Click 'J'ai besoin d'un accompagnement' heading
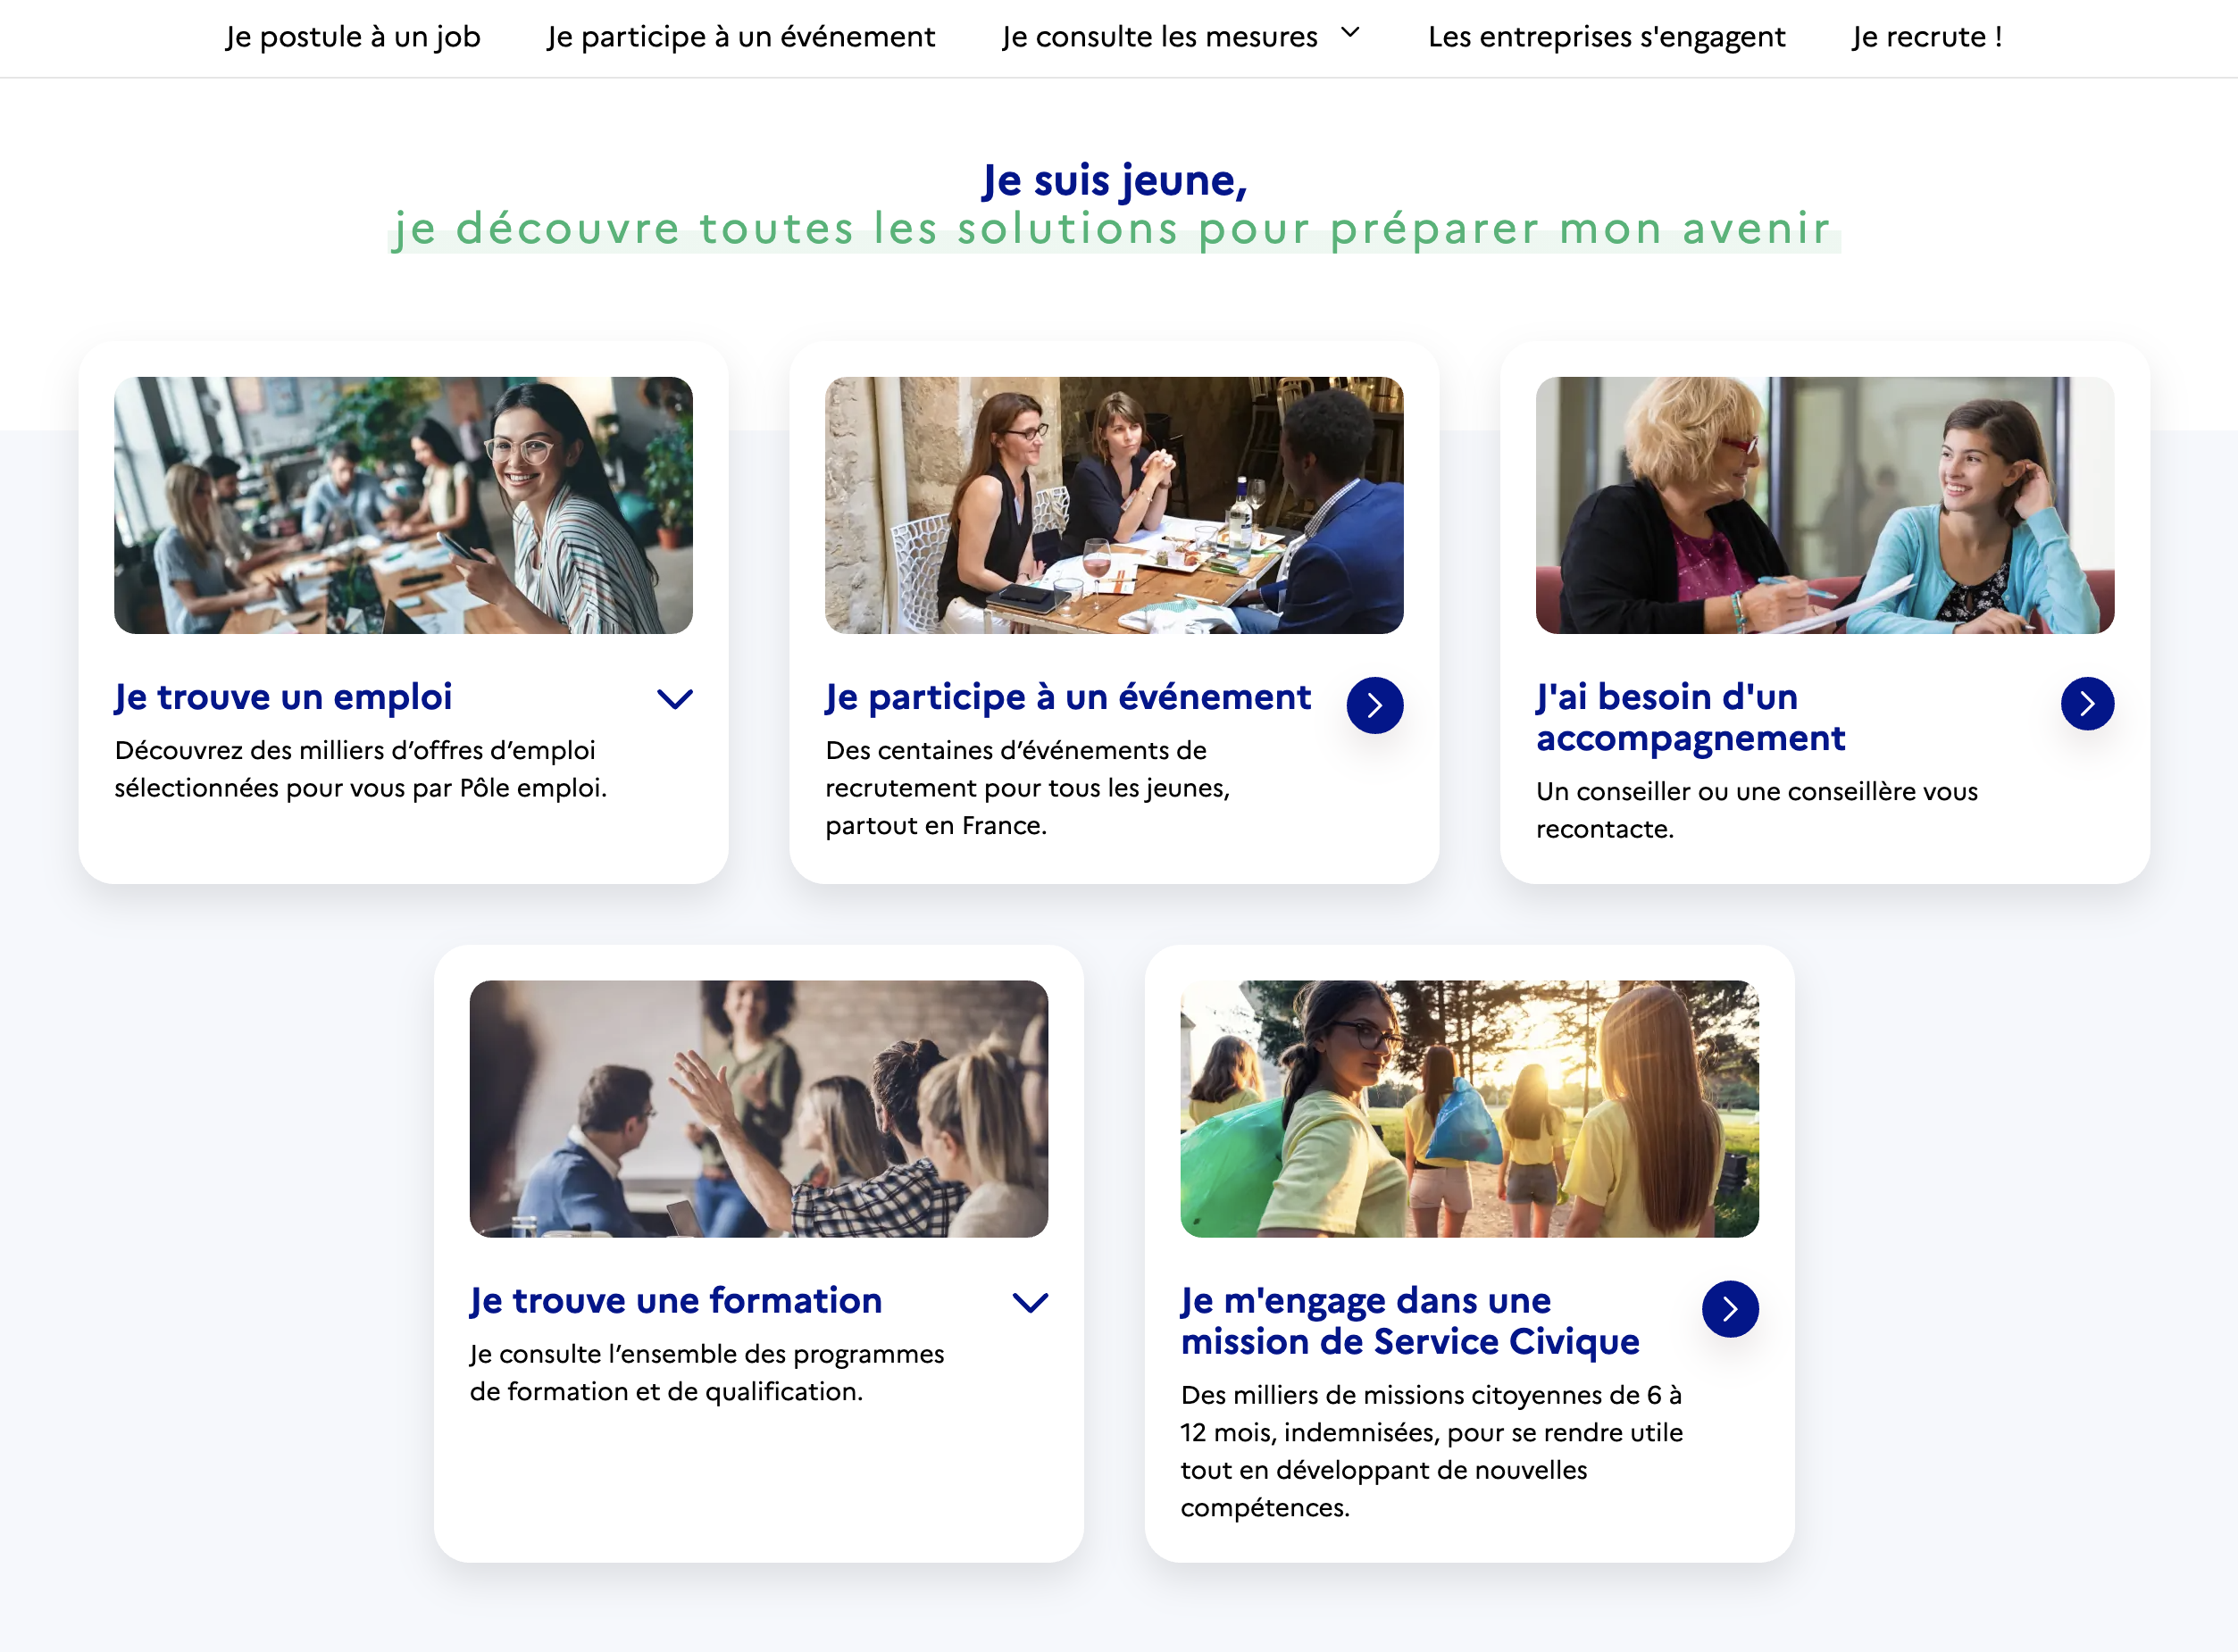This screenshot has height=1652, width=2238. point(1690,717)
